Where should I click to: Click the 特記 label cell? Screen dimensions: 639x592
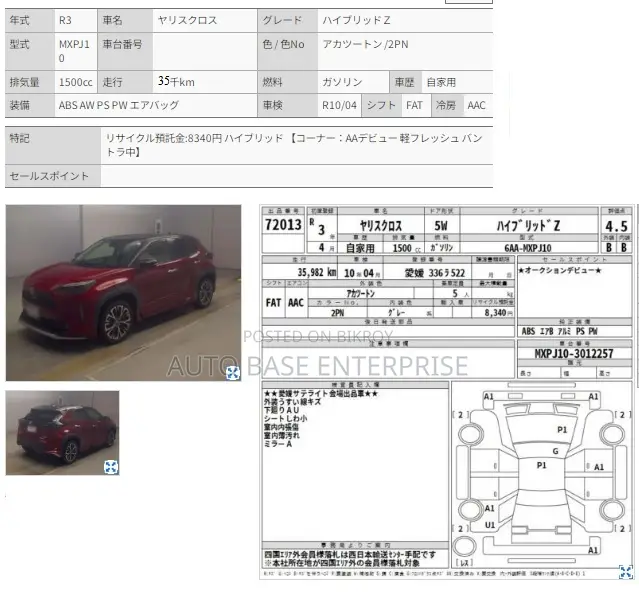[53, 145]
